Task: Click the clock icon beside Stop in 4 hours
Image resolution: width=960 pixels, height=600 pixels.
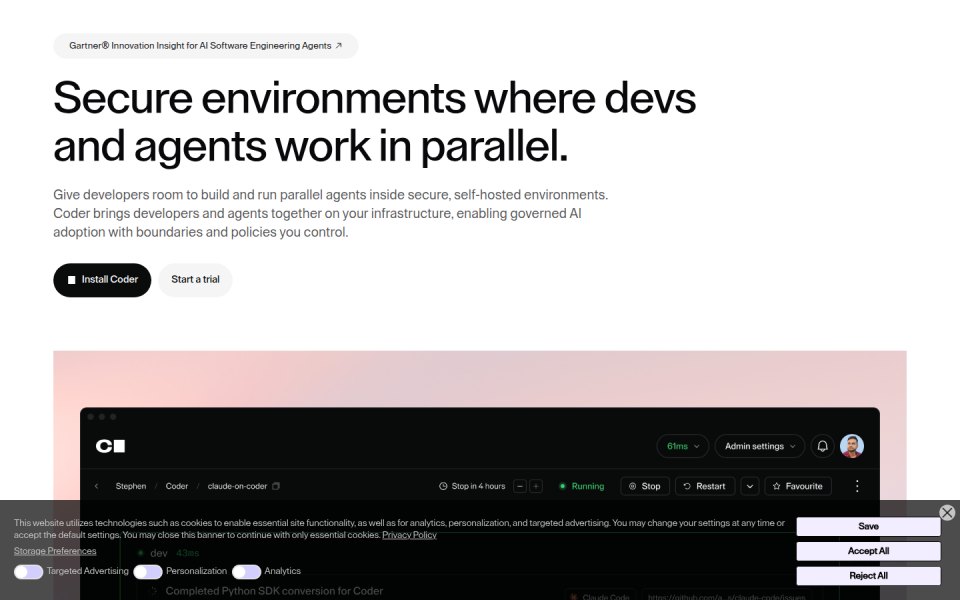Action: point(443,486)
